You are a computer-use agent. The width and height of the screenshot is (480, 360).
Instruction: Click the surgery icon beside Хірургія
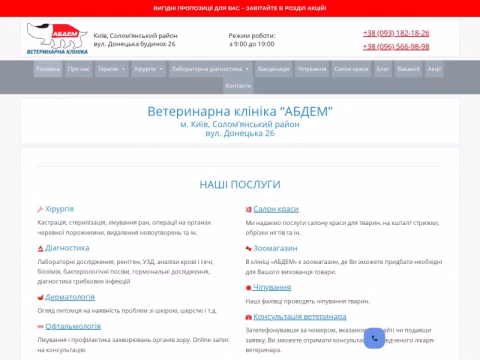(40, 209)
